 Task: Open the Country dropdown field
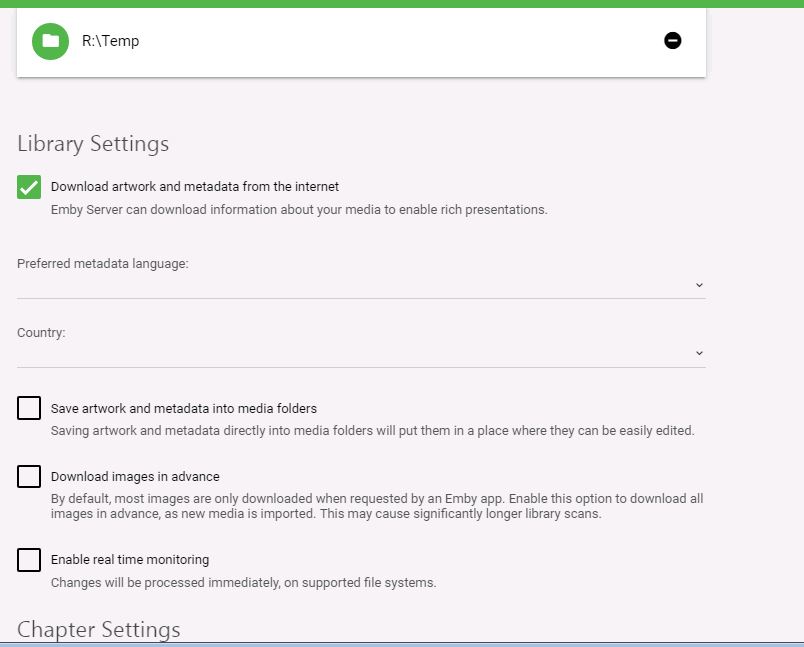360,353
